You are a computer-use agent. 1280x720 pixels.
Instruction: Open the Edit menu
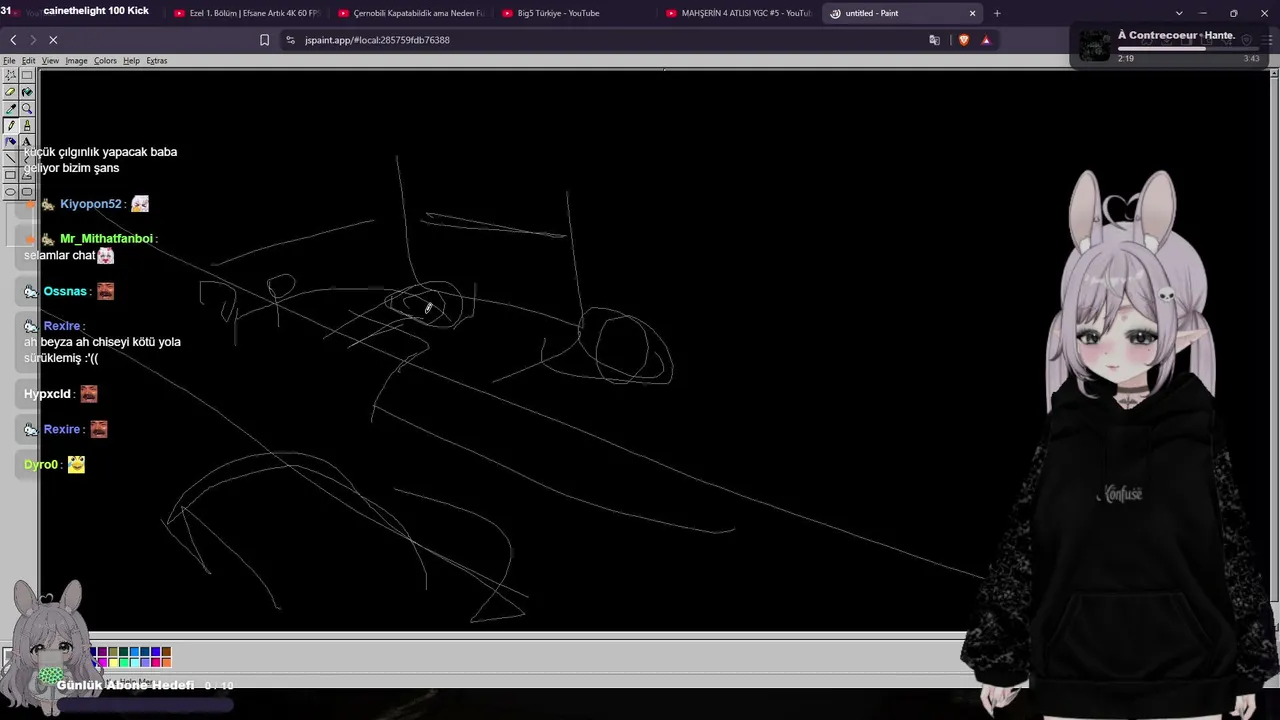28,61
